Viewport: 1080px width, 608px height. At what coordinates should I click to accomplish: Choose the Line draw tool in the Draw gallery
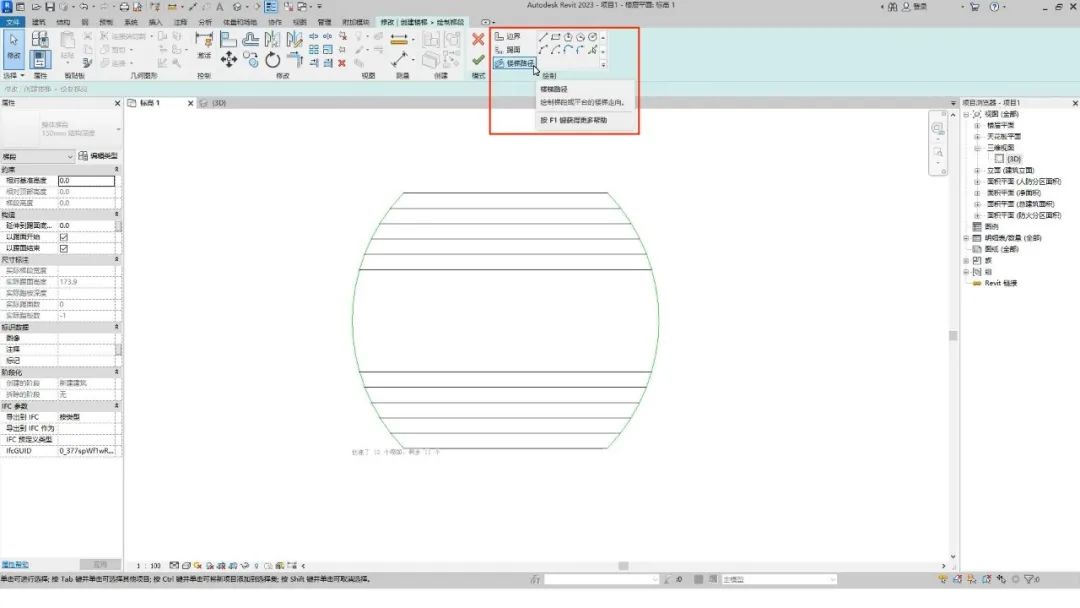point(543,37)
